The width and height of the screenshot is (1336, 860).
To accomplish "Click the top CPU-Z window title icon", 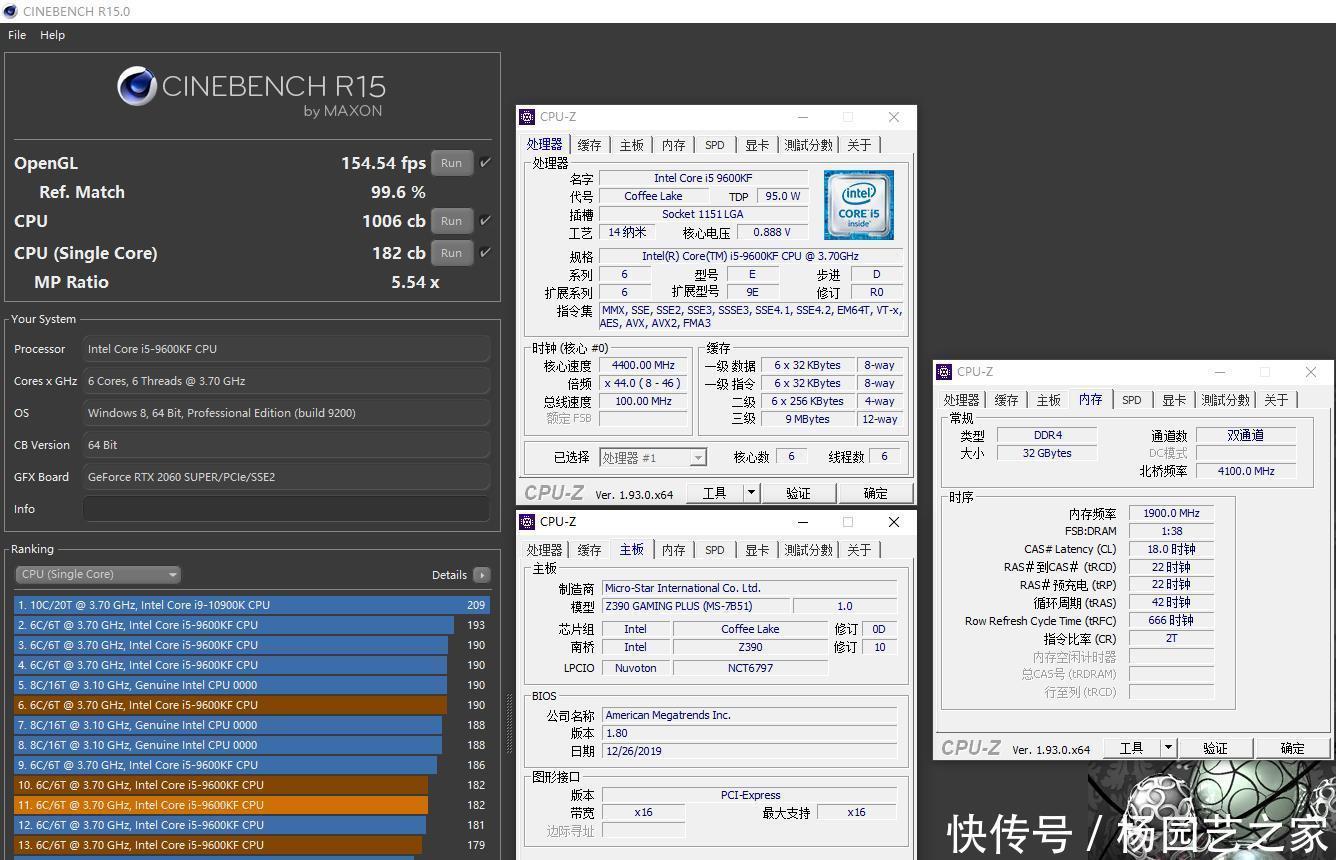I will (x=527, y=117).
